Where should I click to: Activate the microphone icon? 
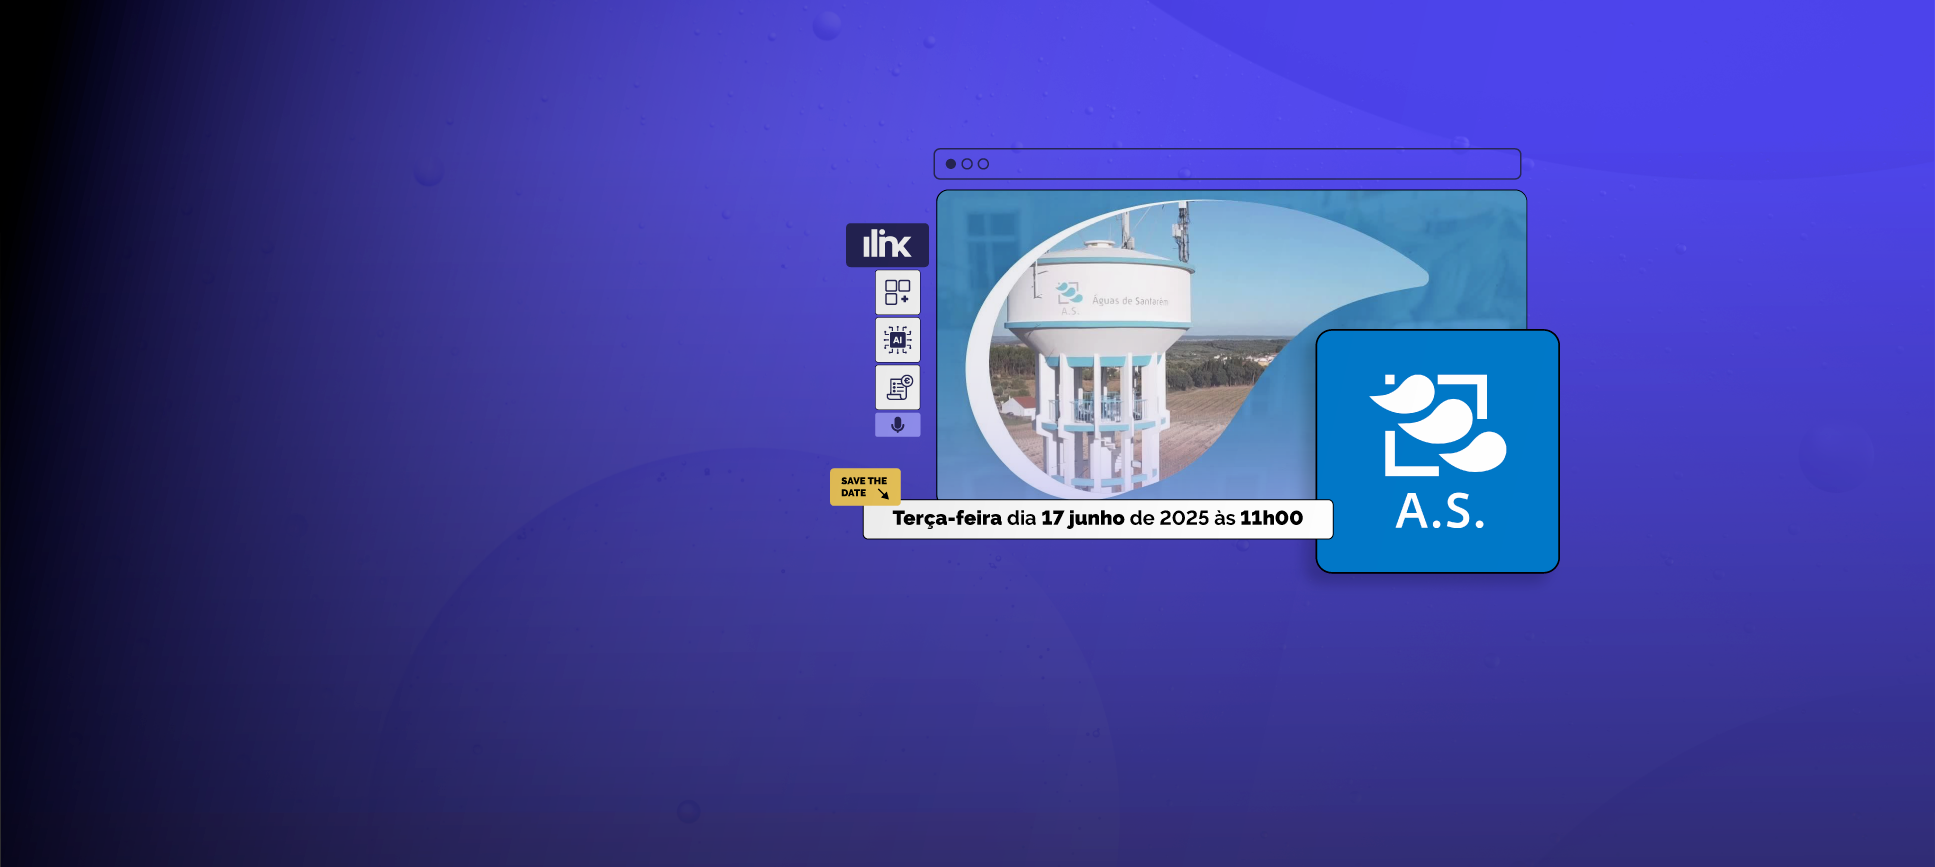[x=898, y=425]
